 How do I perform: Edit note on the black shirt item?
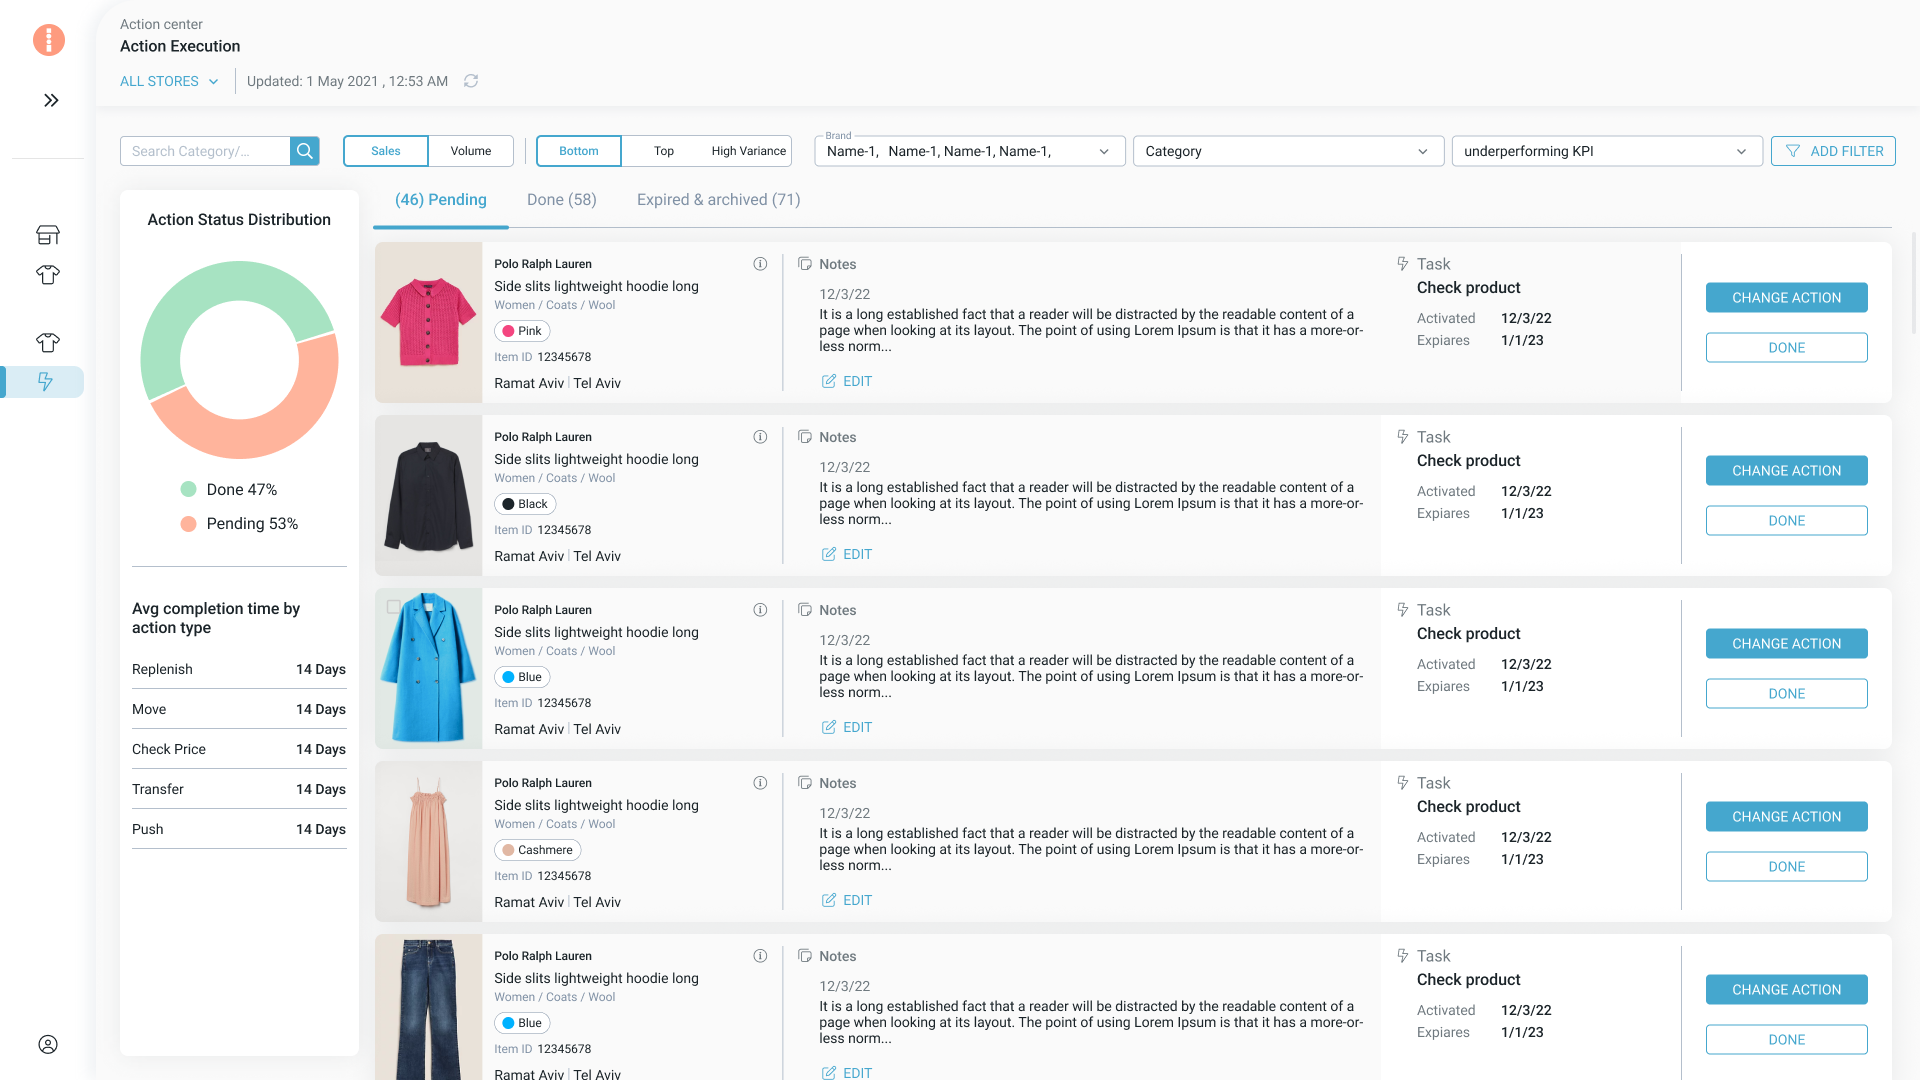click(x=847, y=554)
